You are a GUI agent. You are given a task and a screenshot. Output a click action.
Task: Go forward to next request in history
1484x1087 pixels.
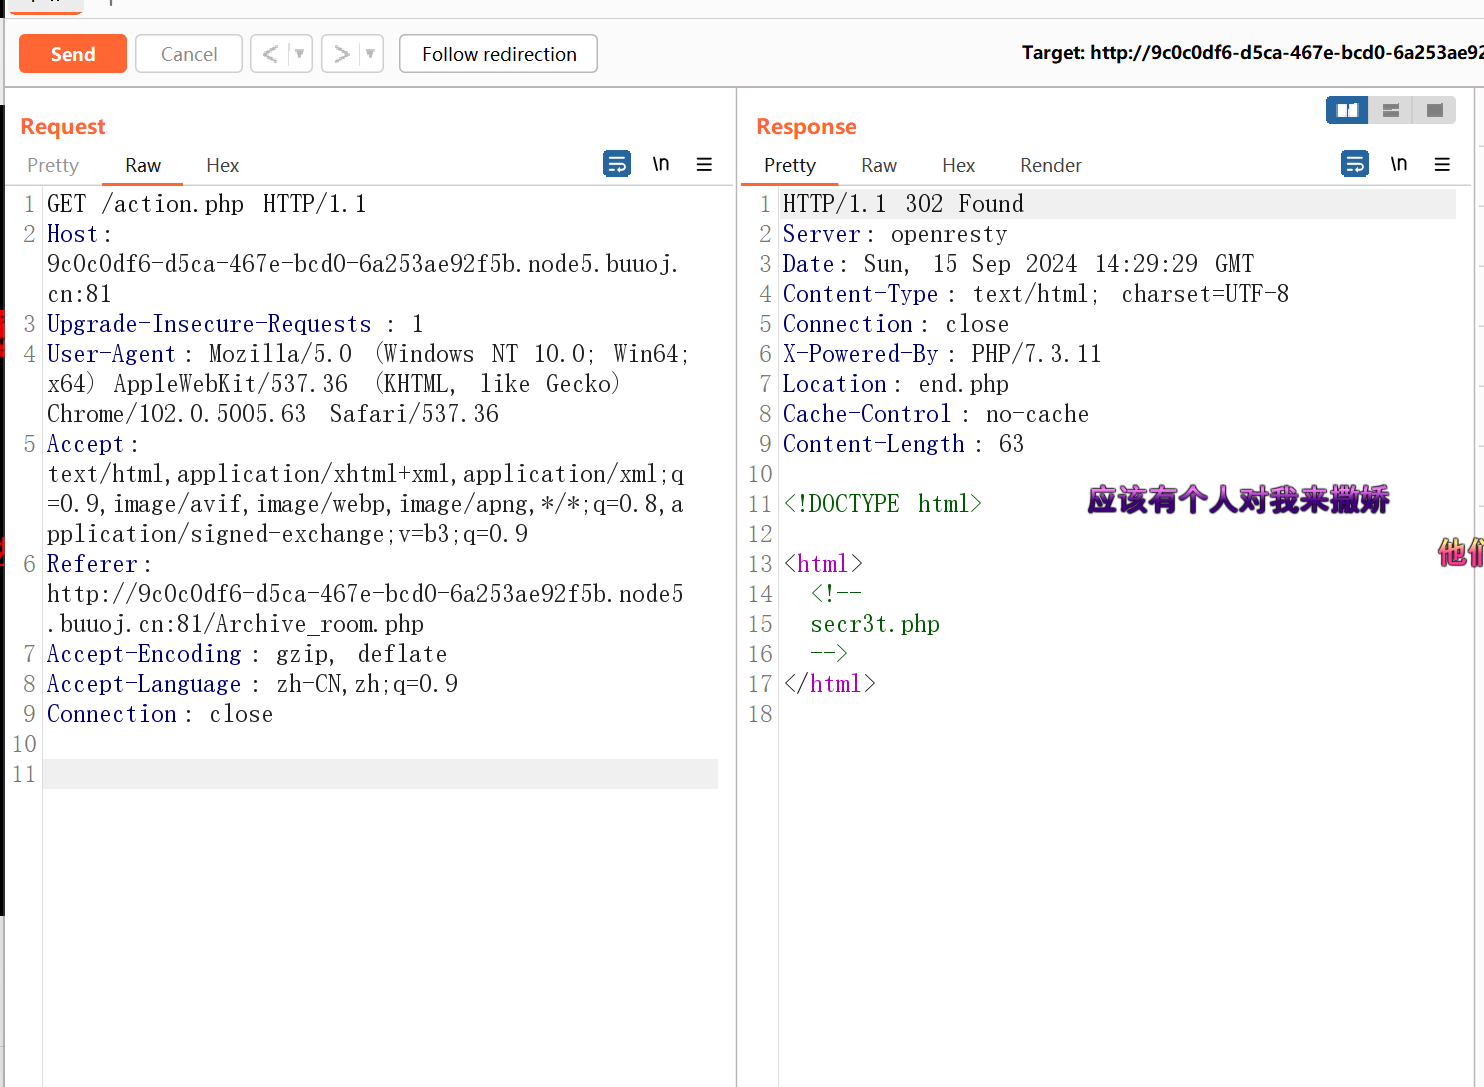tap(342, 54)
